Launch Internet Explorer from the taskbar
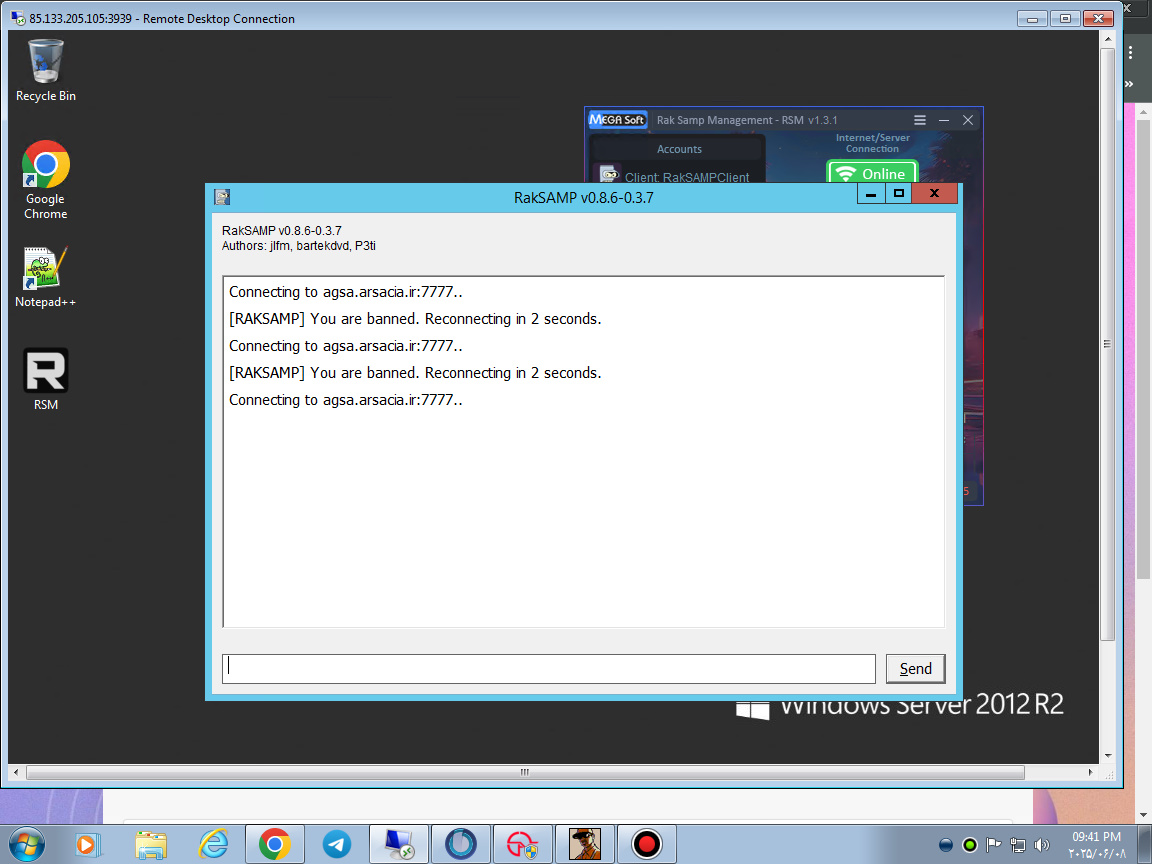The image size is (1152, 864). (213, 845)
